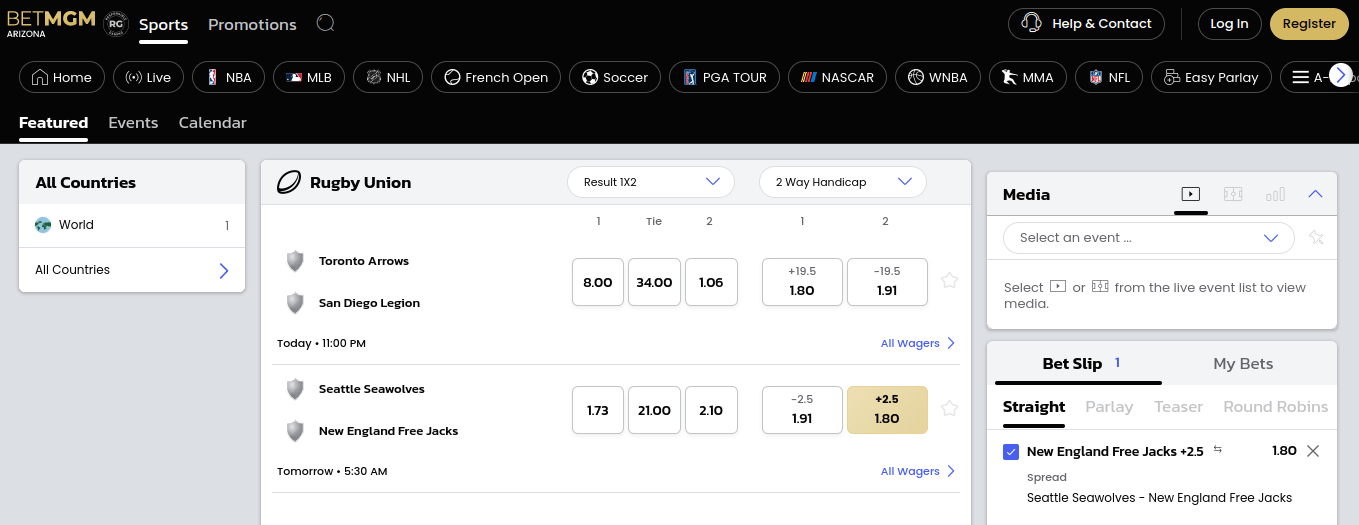Viewport: 1359px width, 525px height.
Task: Select the Straight bet type tab
Action: pyautogui.click(x=1034, y=407)
